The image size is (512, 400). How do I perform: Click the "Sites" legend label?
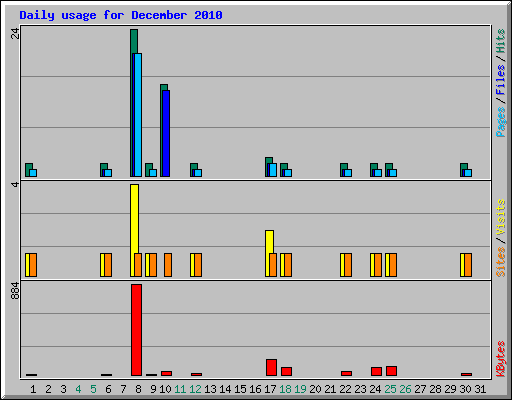point(500,262)
